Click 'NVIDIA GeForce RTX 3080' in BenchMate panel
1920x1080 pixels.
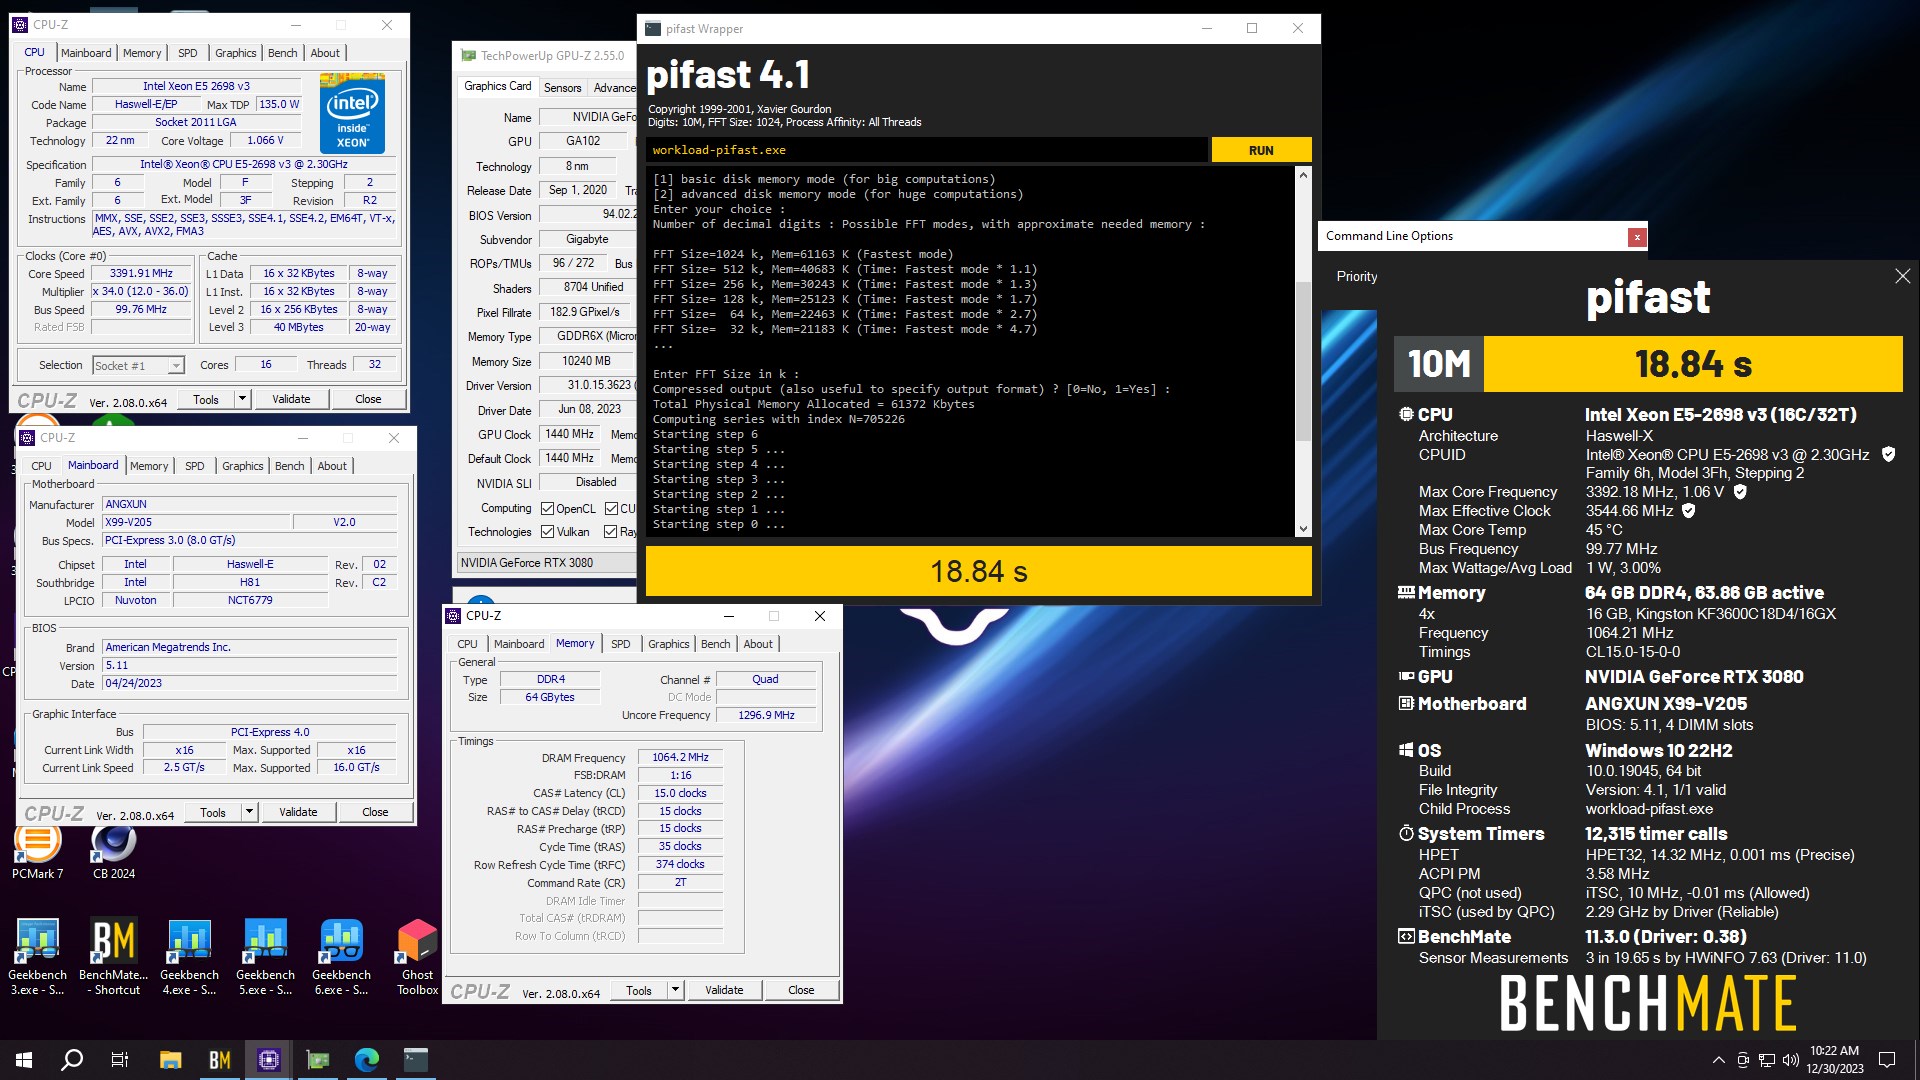click(1694, 677)
